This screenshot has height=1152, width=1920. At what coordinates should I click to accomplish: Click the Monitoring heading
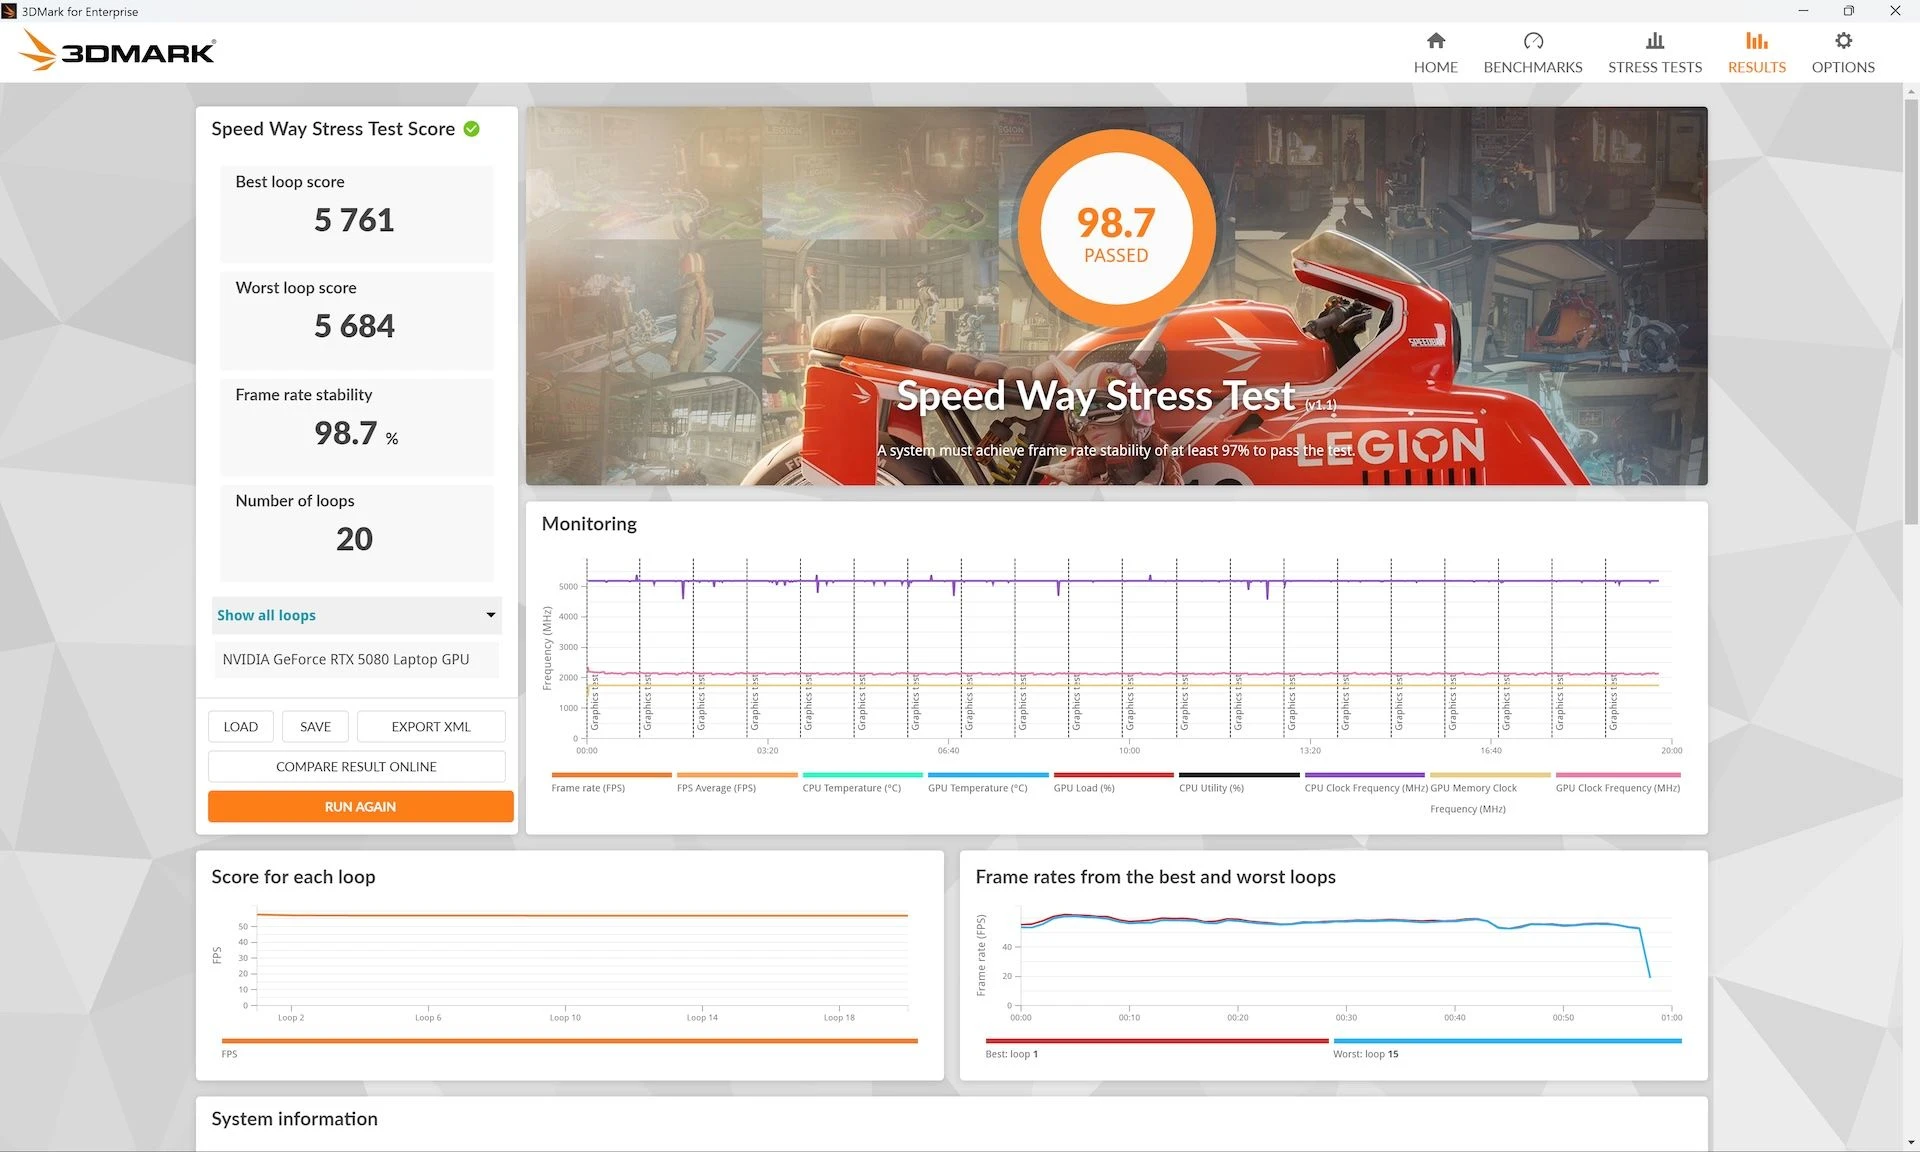pyautogui.click(x=589, y=524)
